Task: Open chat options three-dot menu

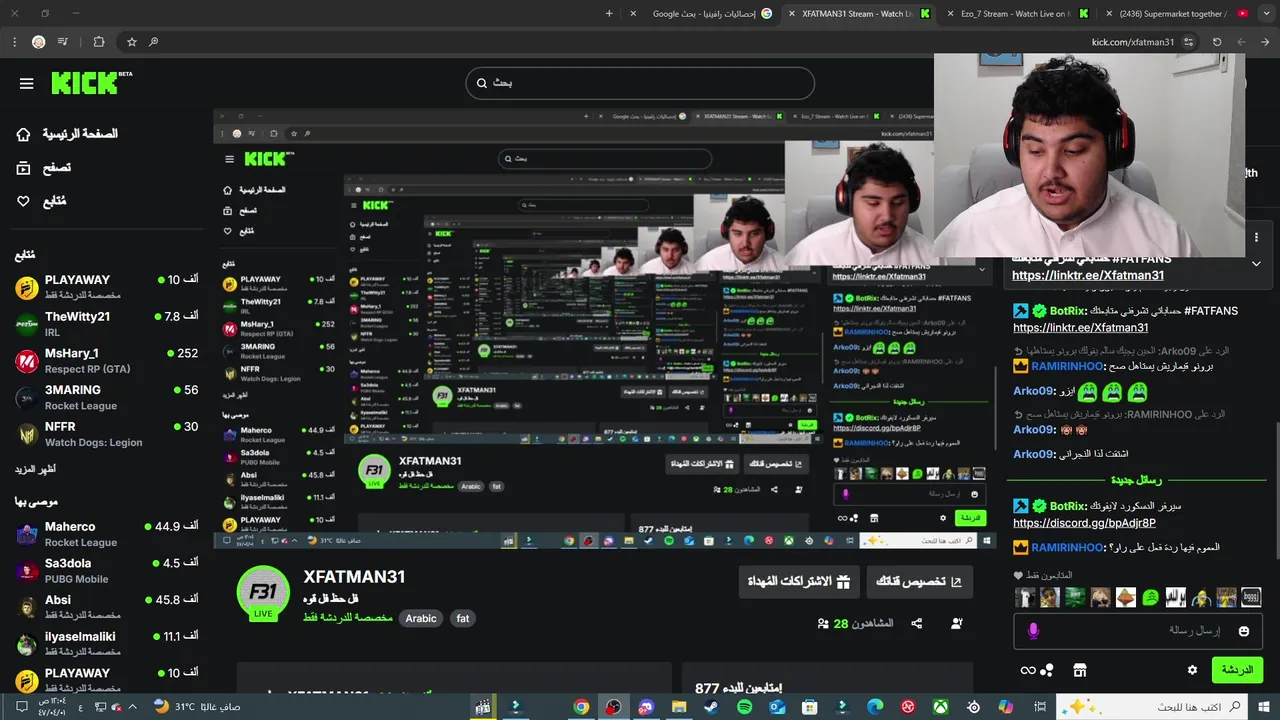Action: click(1256, 237)
